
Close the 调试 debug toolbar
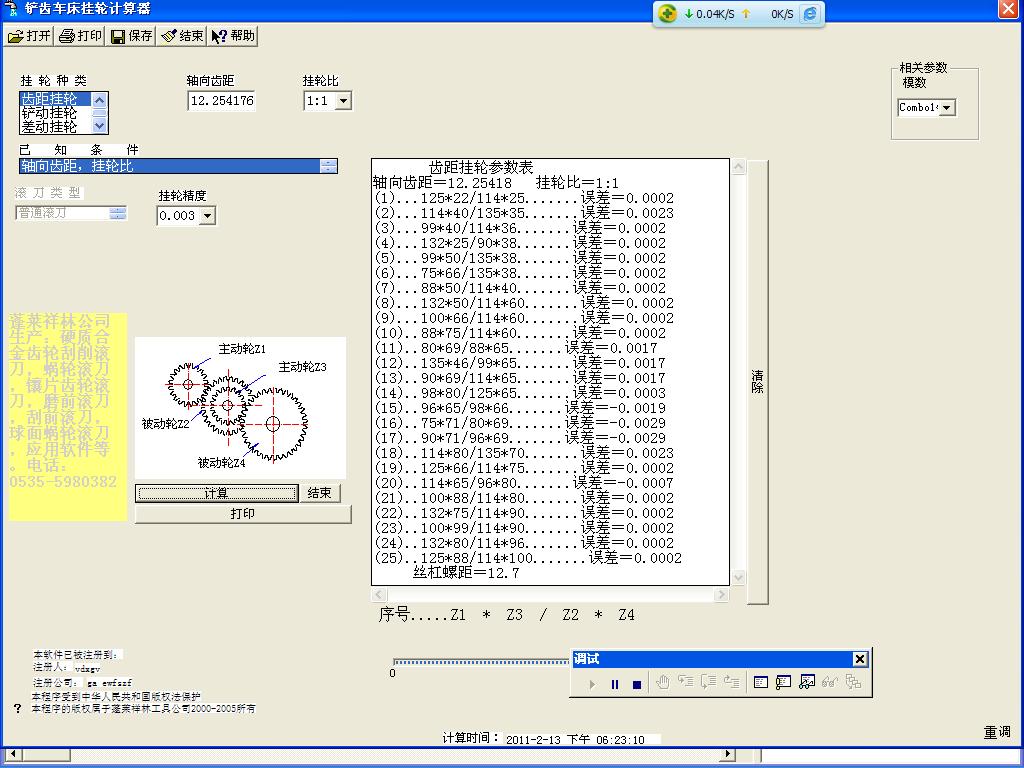click(860, 659)
